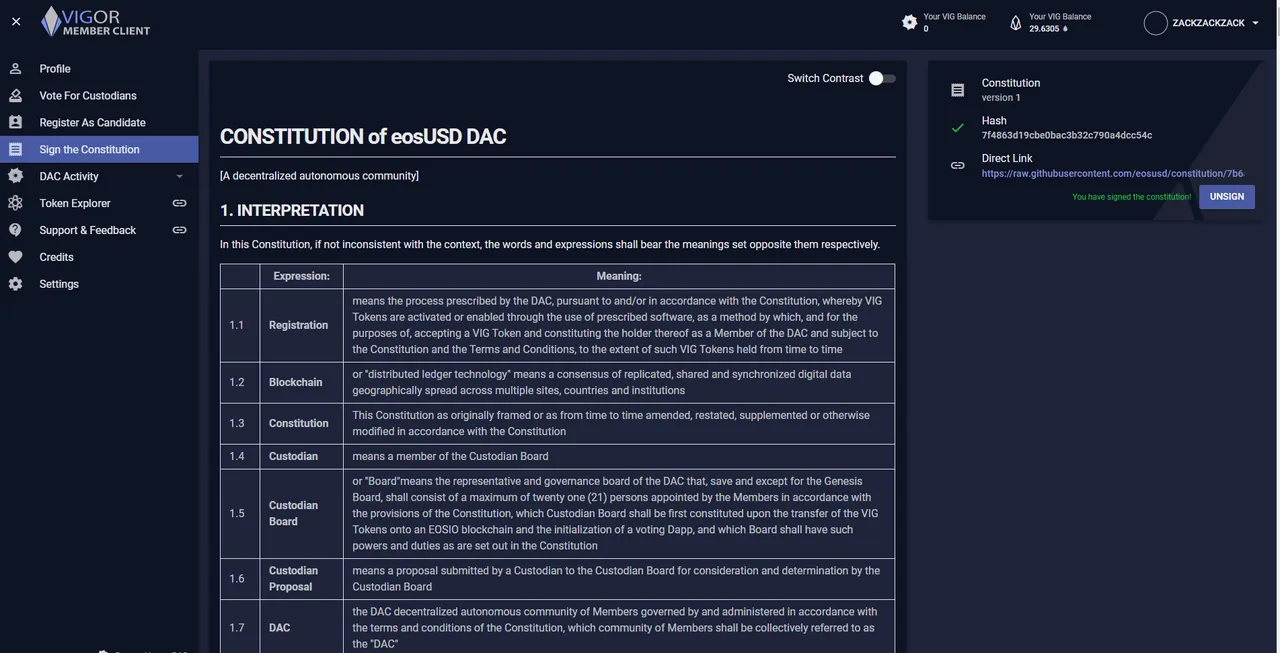This screenshot has height=653, width=1280.
Task: Click 'version 1' under Constitution
Action: tap(1001, 97)
